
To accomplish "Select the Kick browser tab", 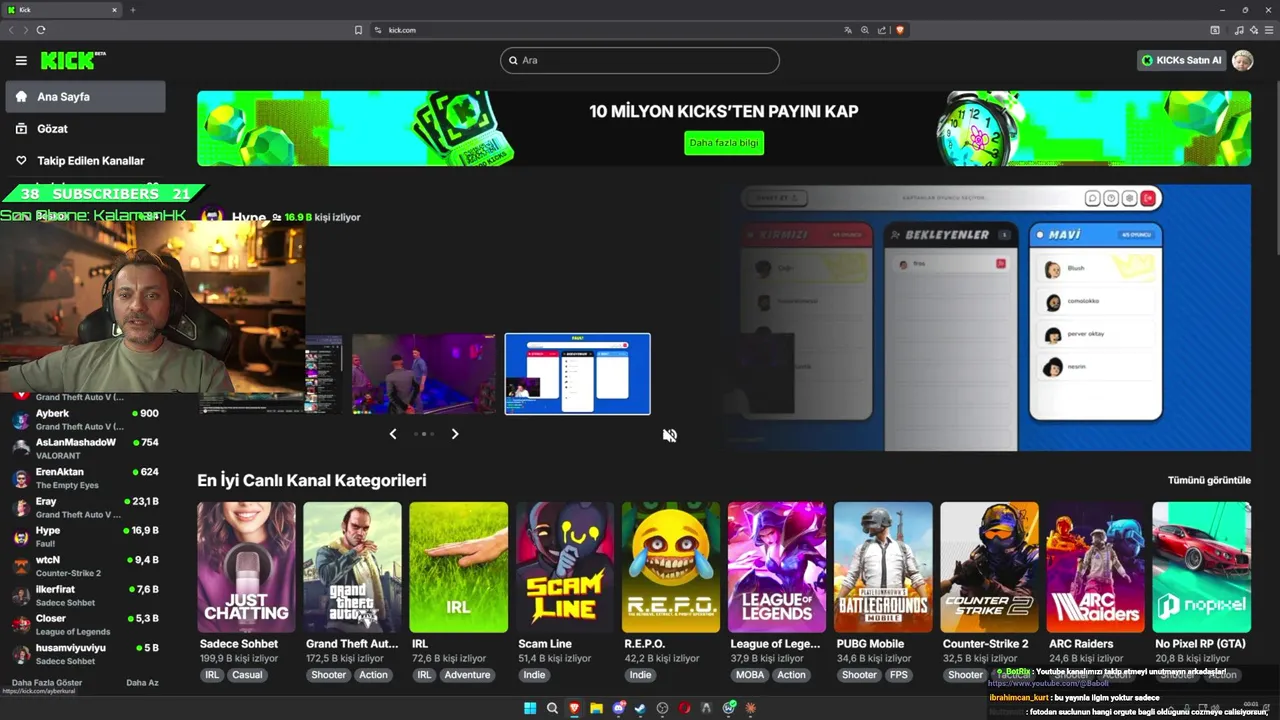I will [62, 10].
